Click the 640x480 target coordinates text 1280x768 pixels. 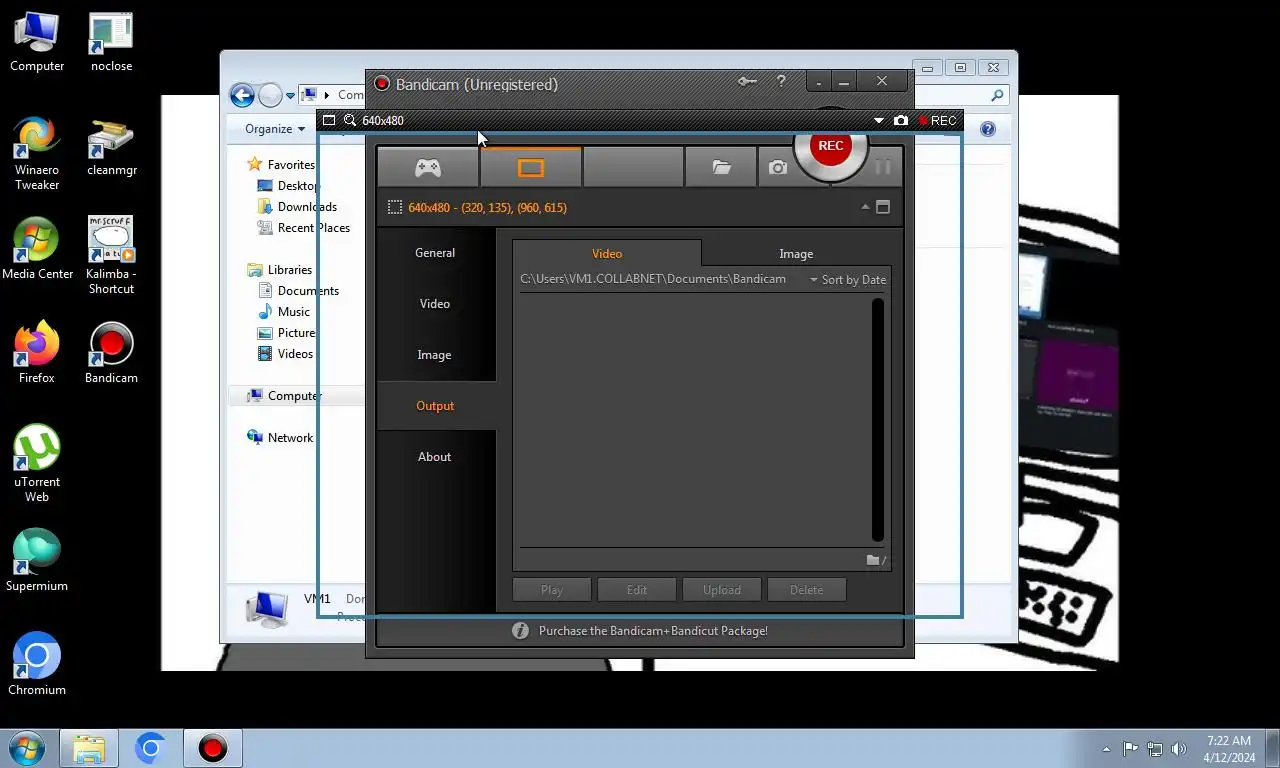pos(487,208)
